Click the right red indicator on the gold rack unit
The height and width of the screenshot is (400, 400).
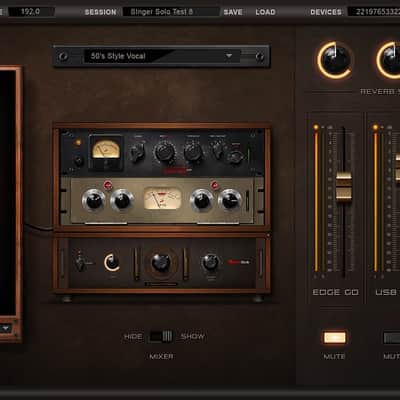coord(215,184)
